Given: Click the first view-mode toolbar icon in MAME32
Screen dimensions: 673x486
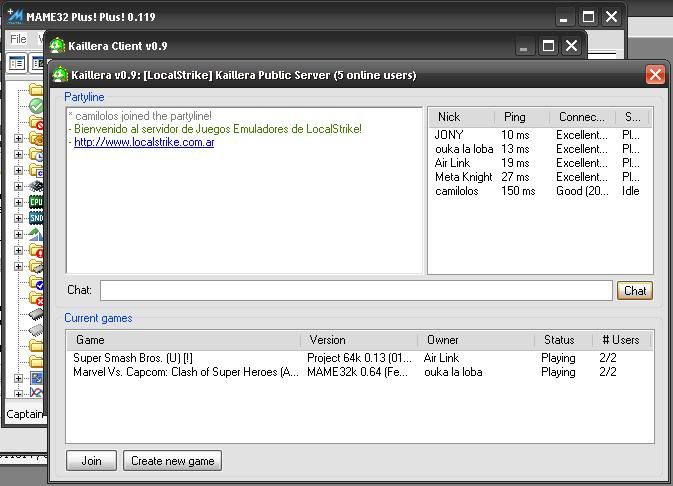Looking at the screenshot, I should 17,64.
